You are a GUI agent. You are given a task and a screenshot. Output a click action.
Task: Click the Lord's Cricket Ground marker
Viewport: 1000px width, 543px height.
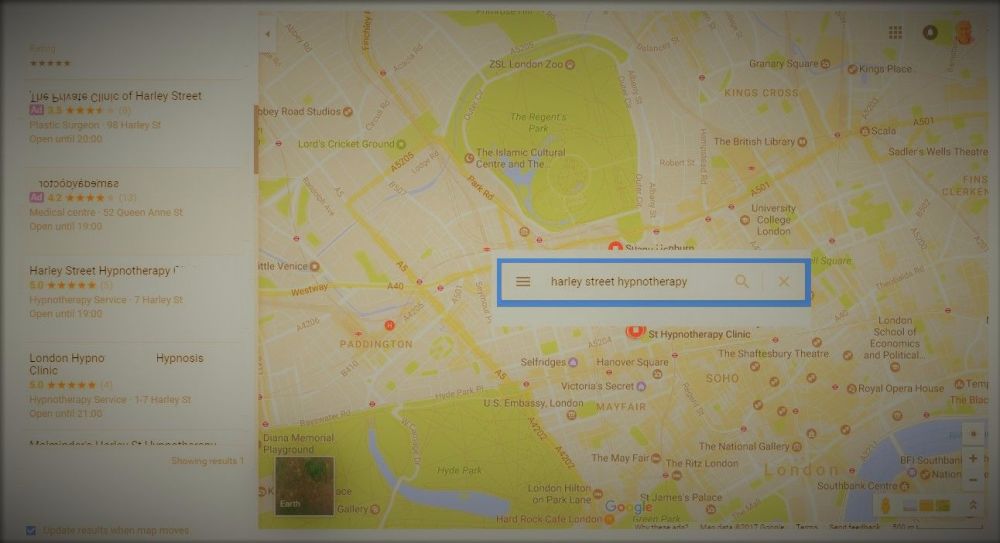point(401,144)
